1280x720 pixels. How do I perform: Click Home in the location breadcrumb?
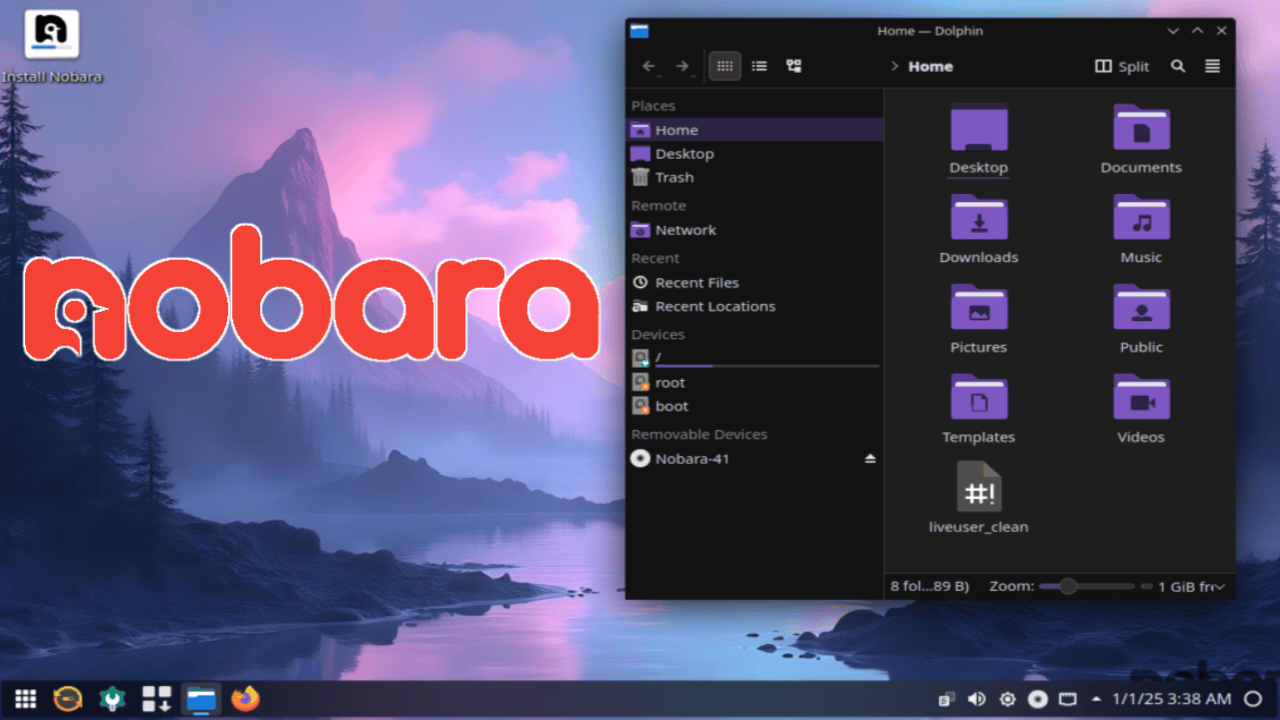930,66
